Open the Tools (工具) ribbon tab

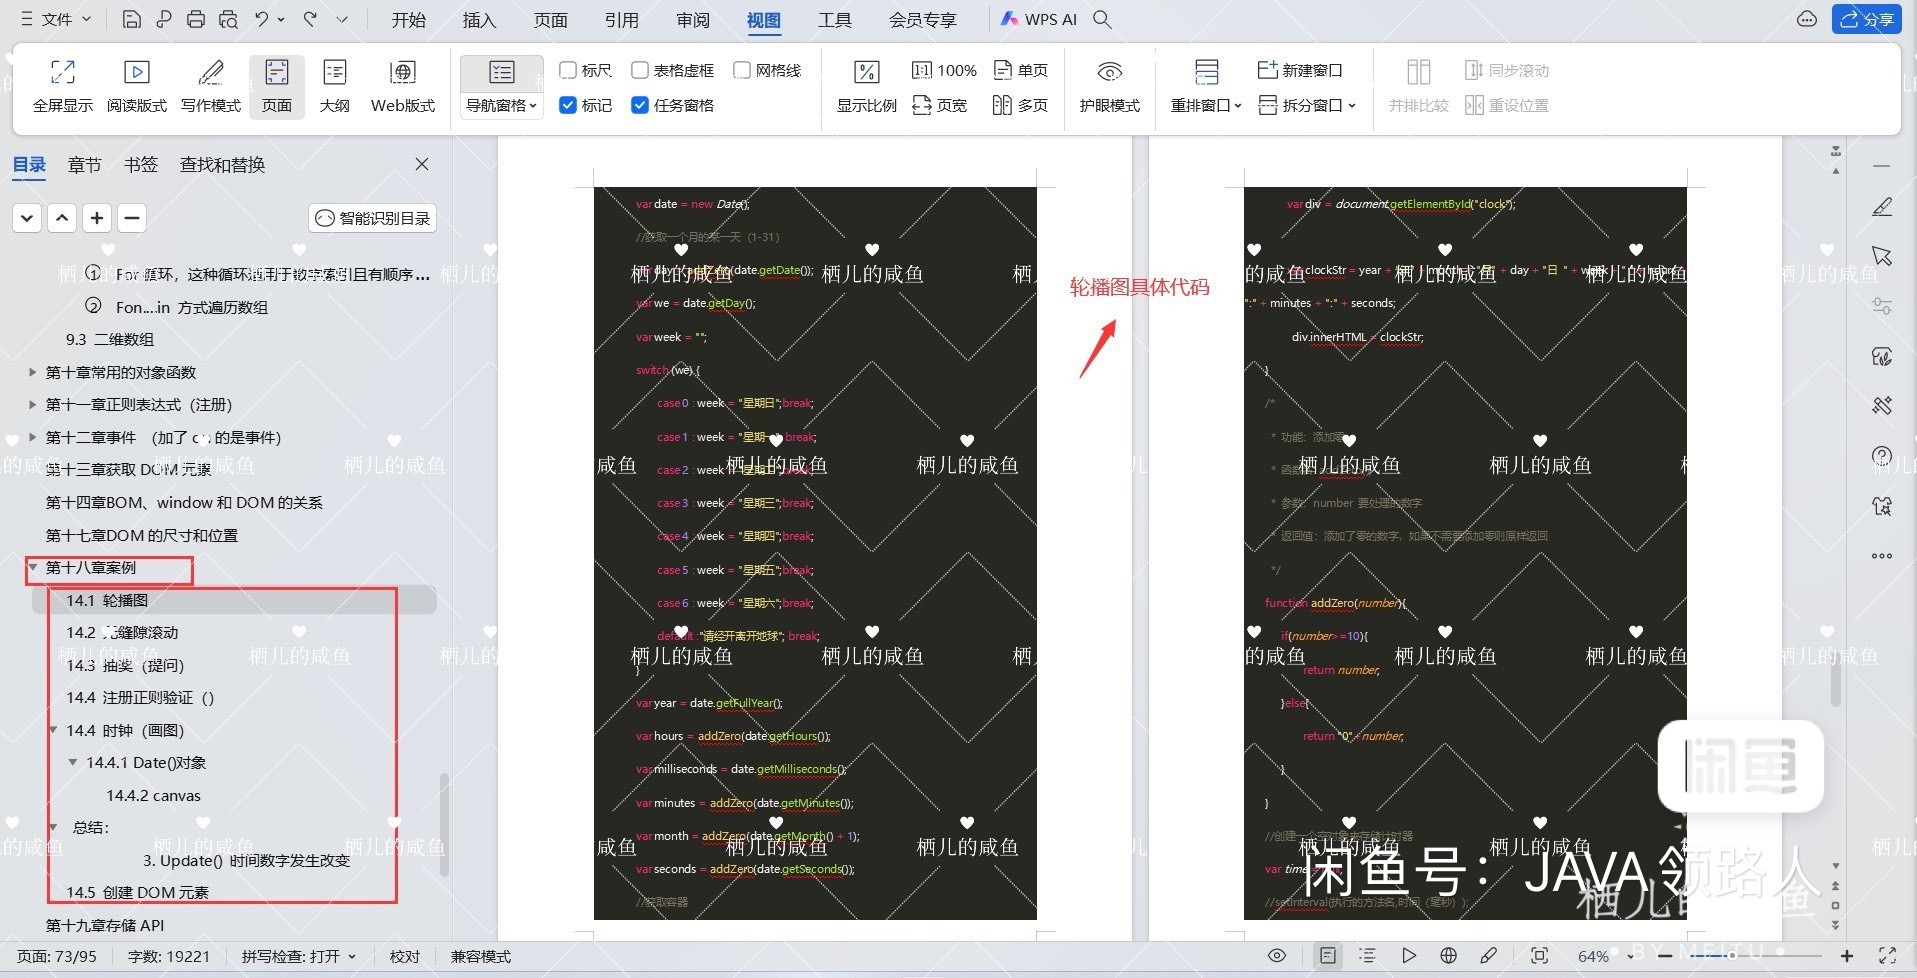pos(835,19)
